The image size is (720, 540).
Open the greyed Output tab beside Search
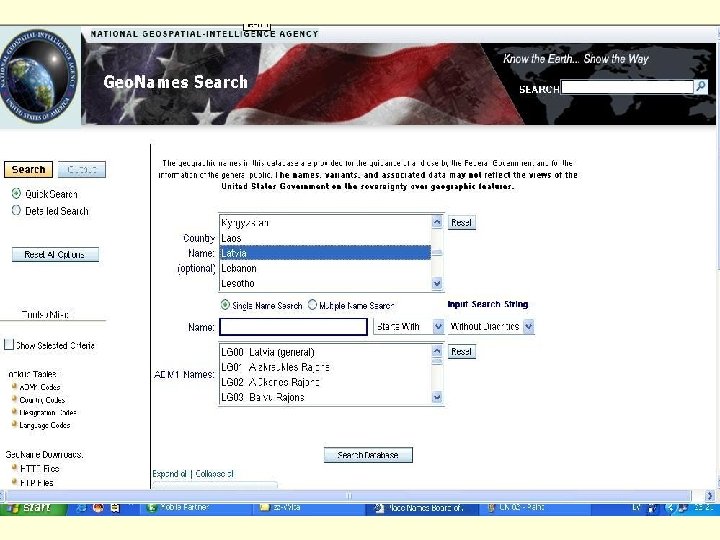(82, 169)
